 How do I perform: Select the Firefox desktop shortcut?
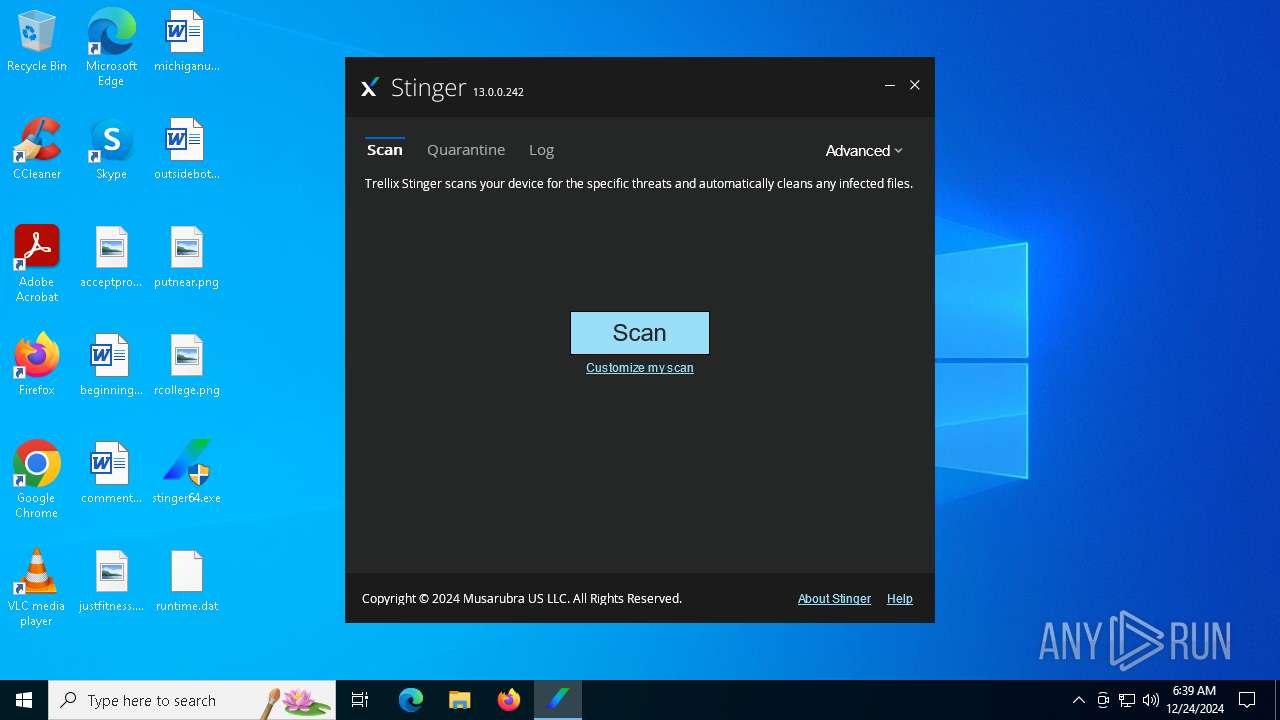click(x=37, y=366)
